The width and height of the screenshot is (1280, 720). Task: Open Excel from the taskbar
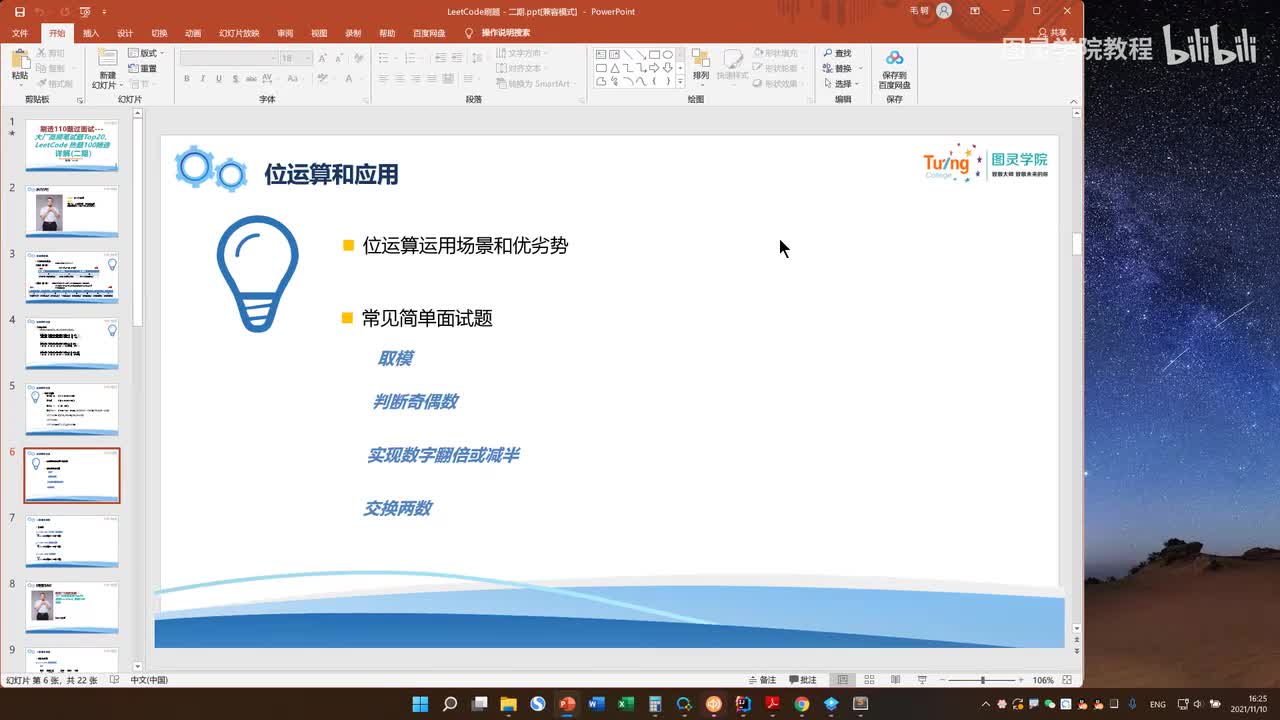[x=625, y=704]
